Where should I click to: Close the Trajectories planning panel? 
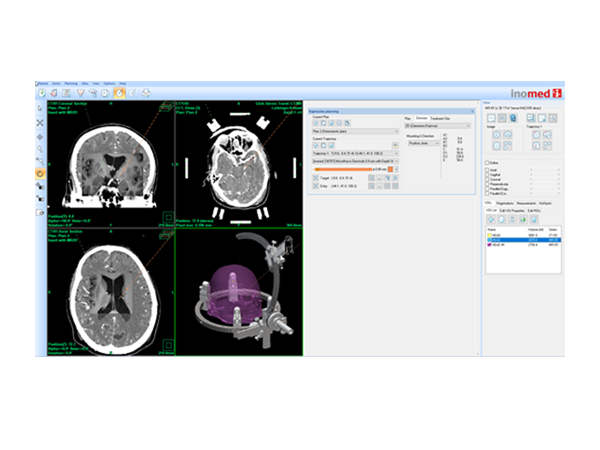tap(472, 111)
